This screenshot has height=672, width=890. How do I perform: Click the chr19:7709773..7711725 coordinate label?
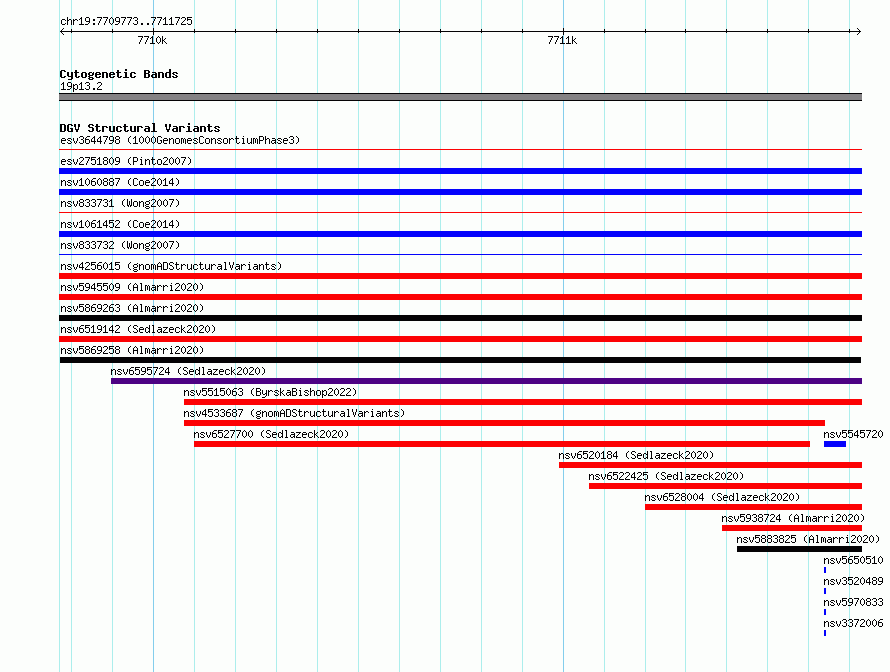[x=126, y=21]
